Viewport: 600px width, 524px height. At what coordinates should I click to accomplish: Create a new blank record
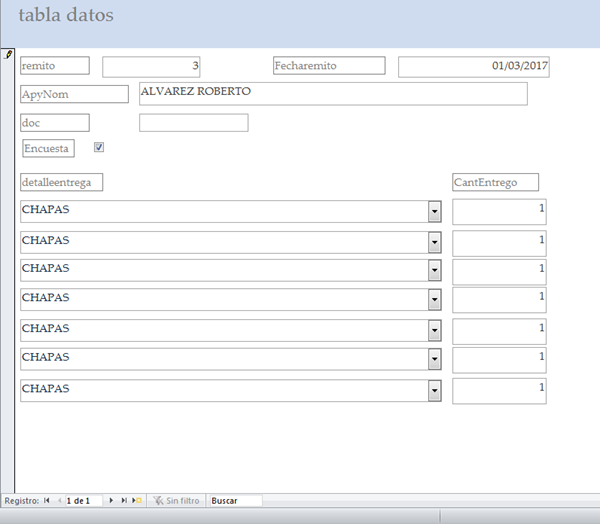[x=136, y=500]
